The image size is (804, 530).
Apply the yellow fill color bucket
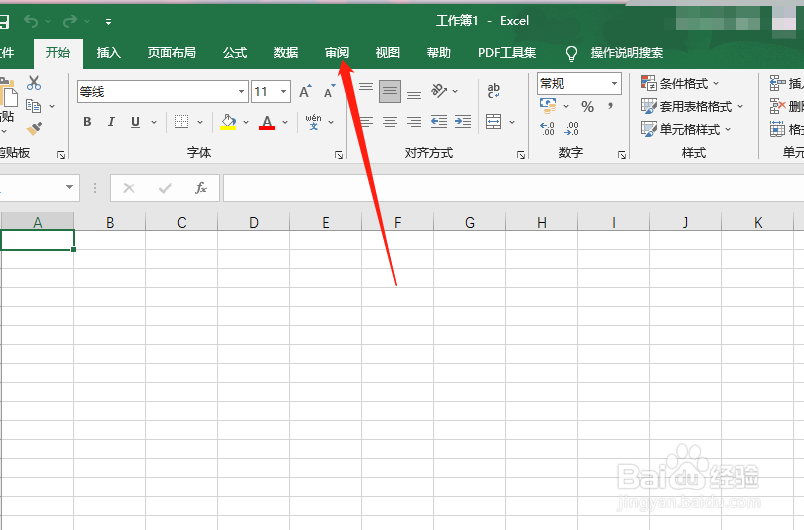point(228,122)
